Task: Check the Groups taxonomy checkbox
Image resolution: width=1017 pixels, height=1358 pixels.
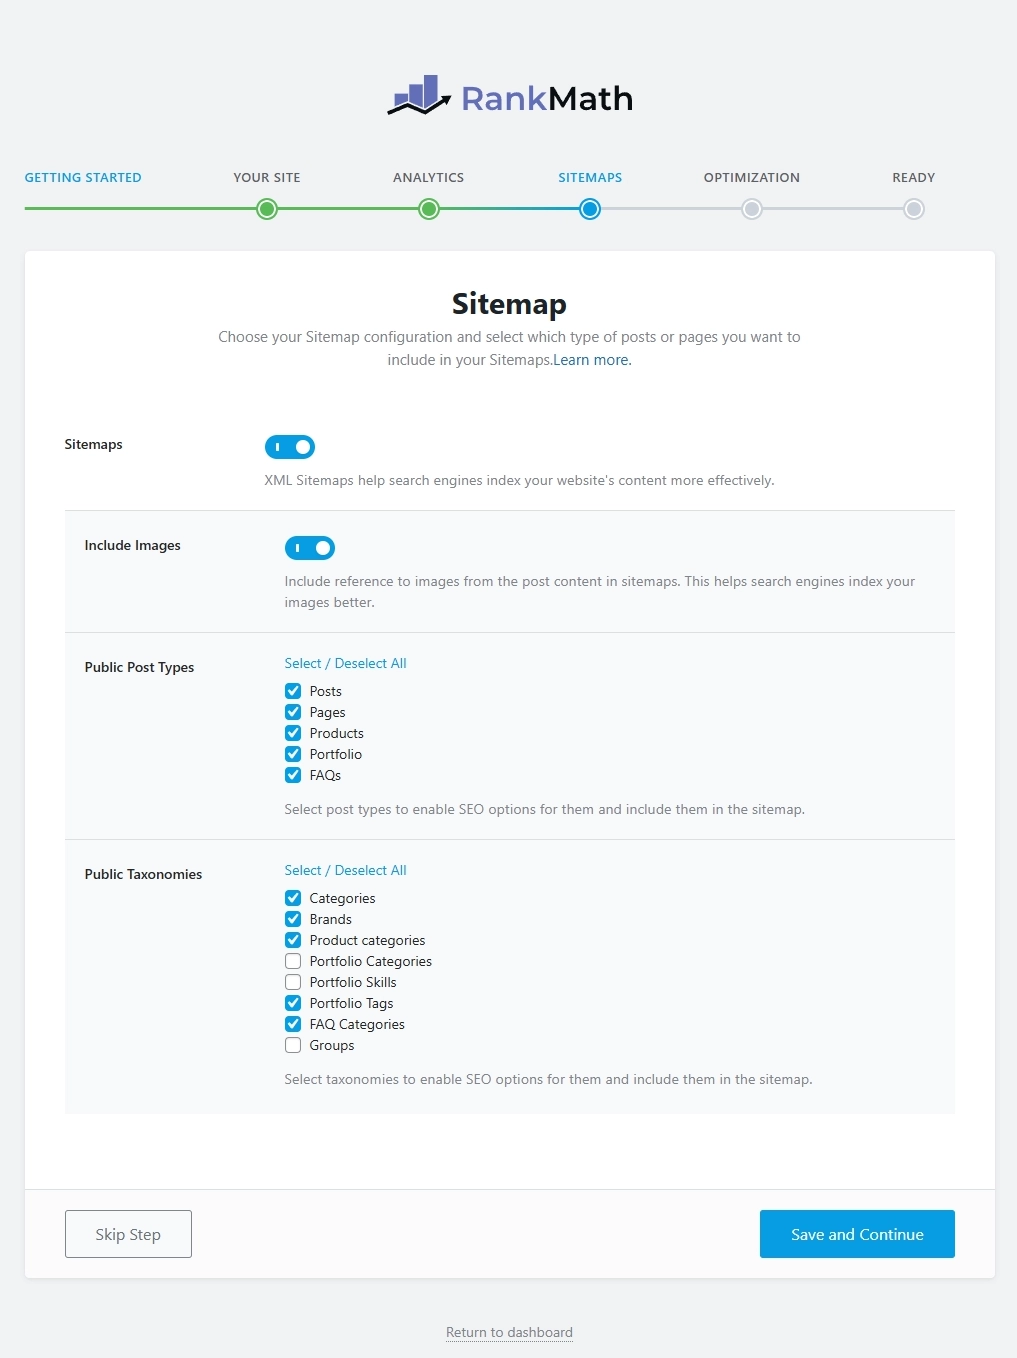Action: [x=293, y=1045]
